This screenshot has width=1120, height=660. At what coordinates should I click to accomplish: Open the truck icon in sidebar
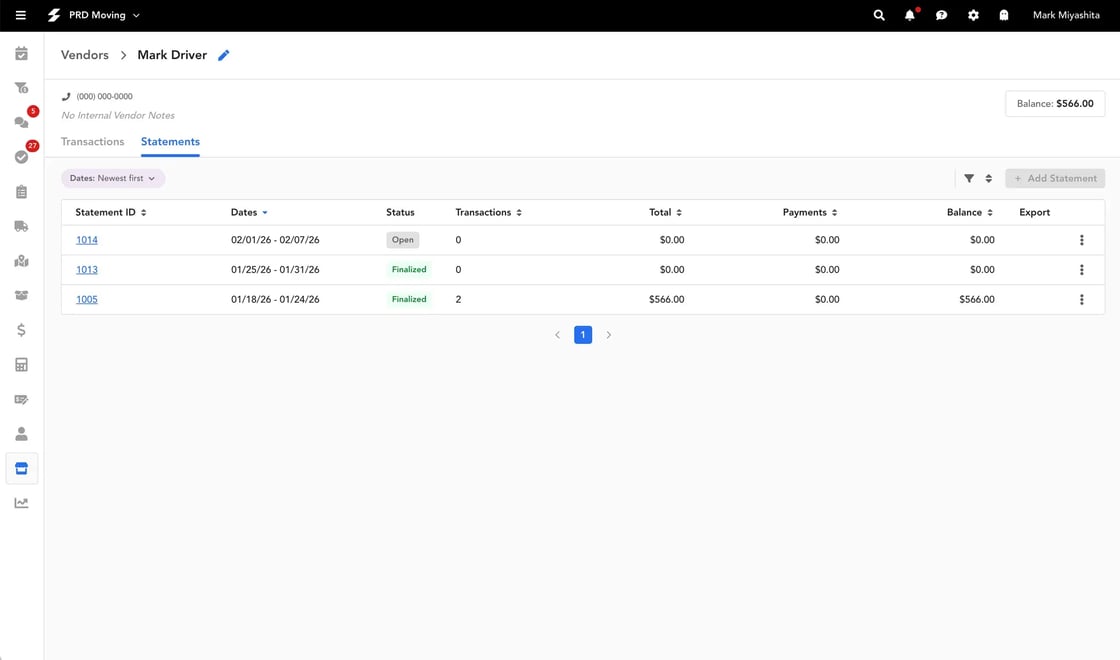(x=21, y=226)
